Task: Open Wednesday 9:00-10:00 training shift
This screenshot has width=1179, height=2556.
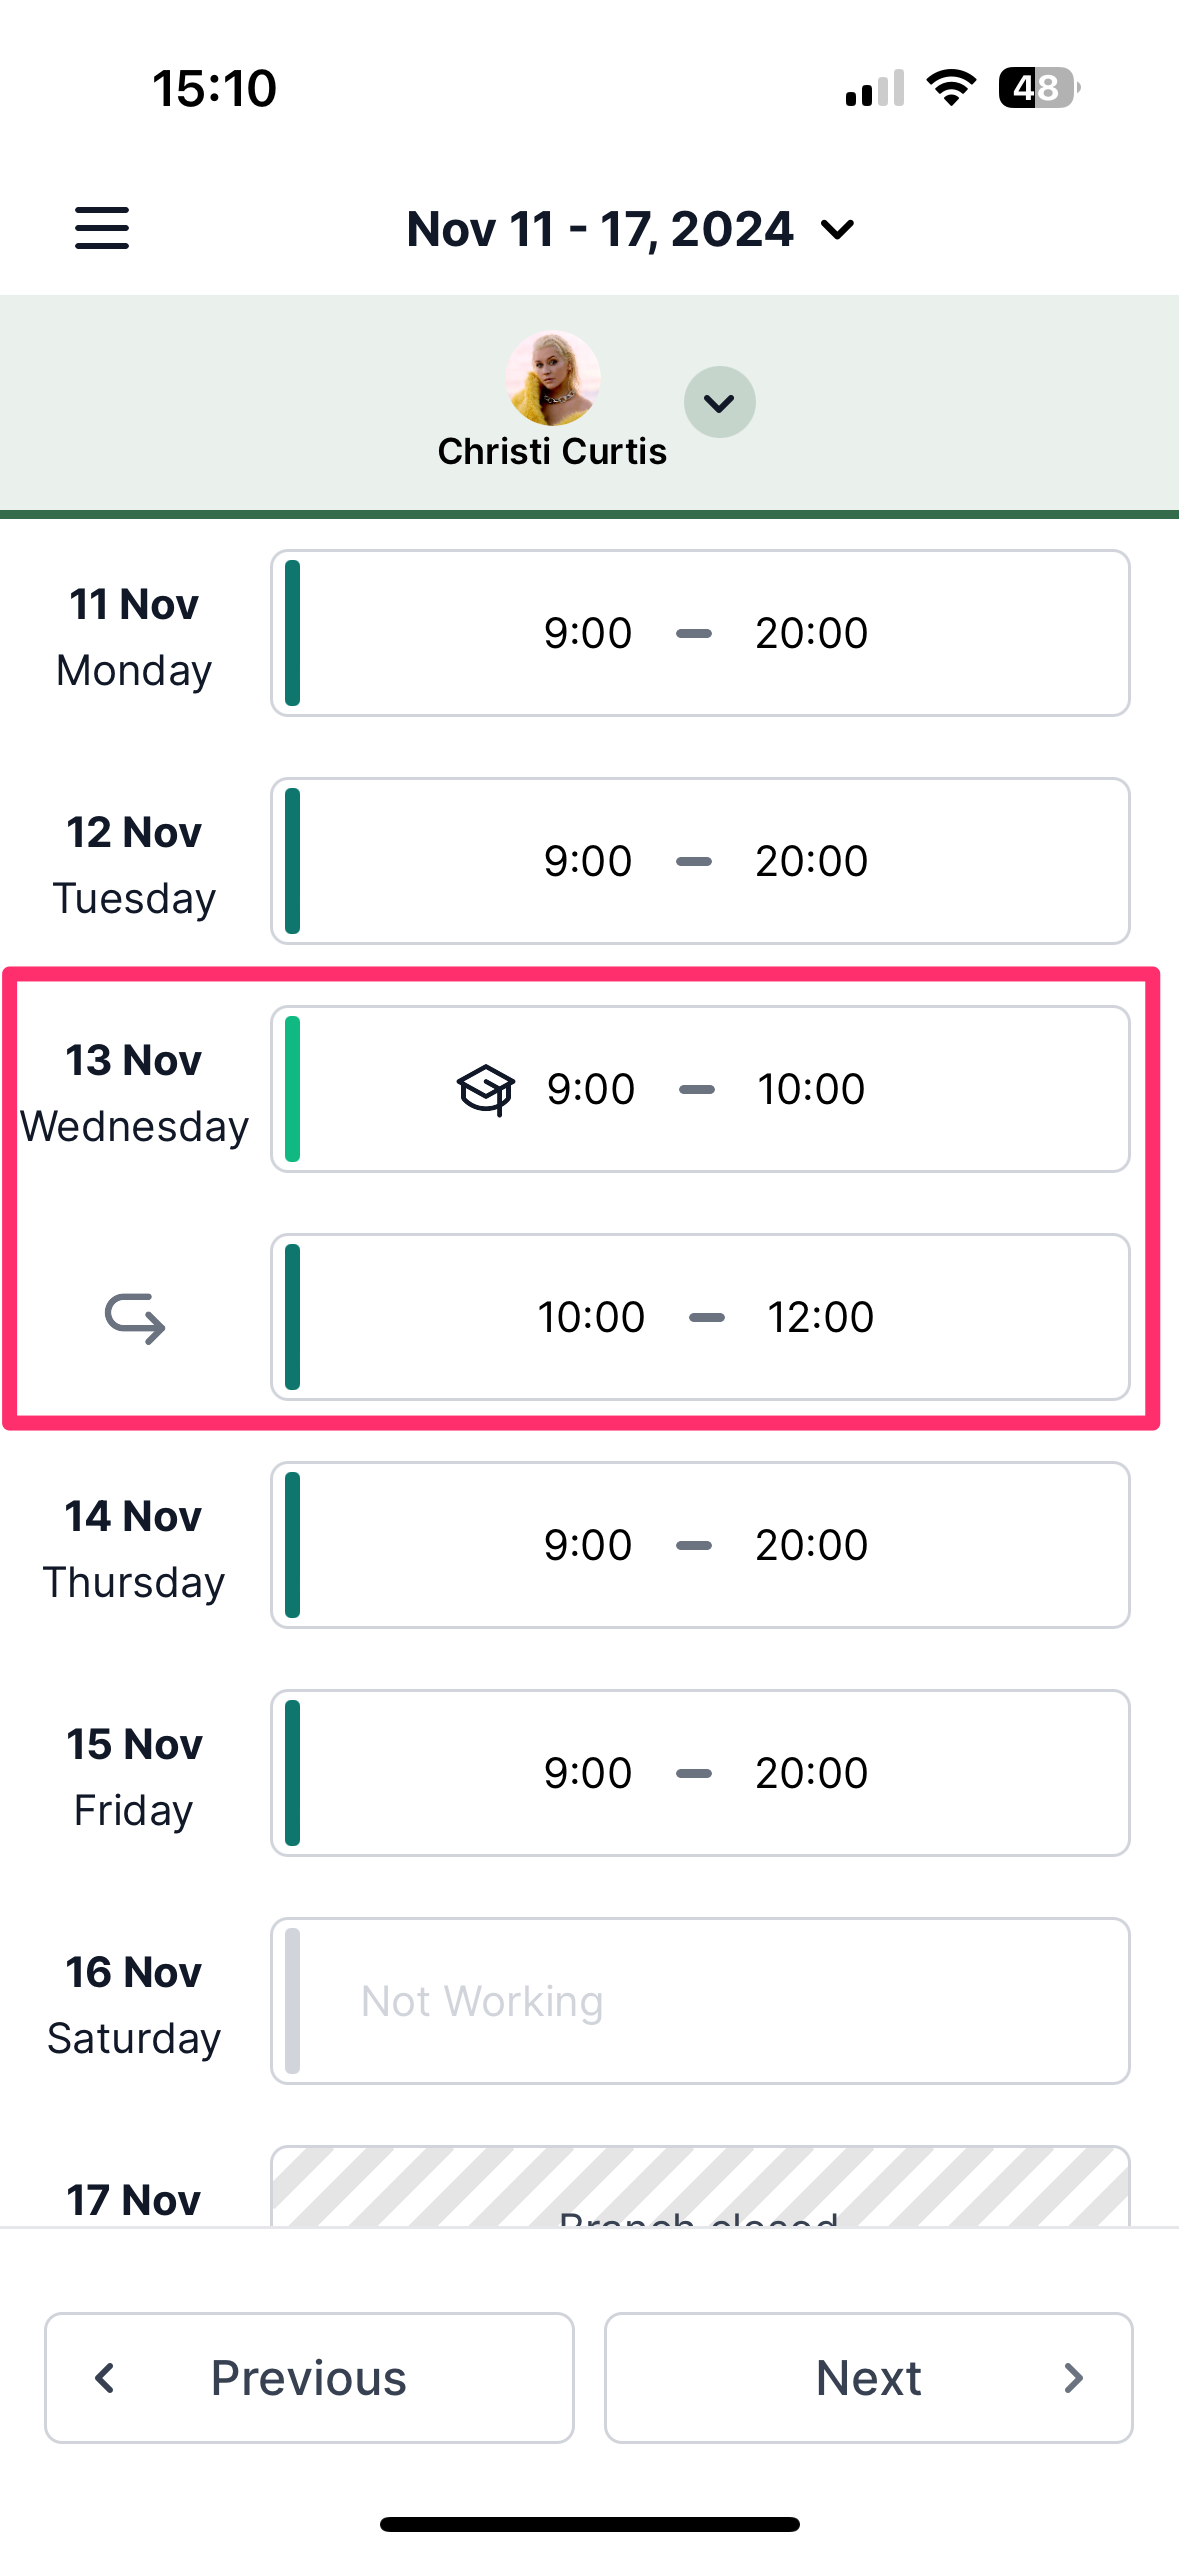Action: coord(700,1089)
